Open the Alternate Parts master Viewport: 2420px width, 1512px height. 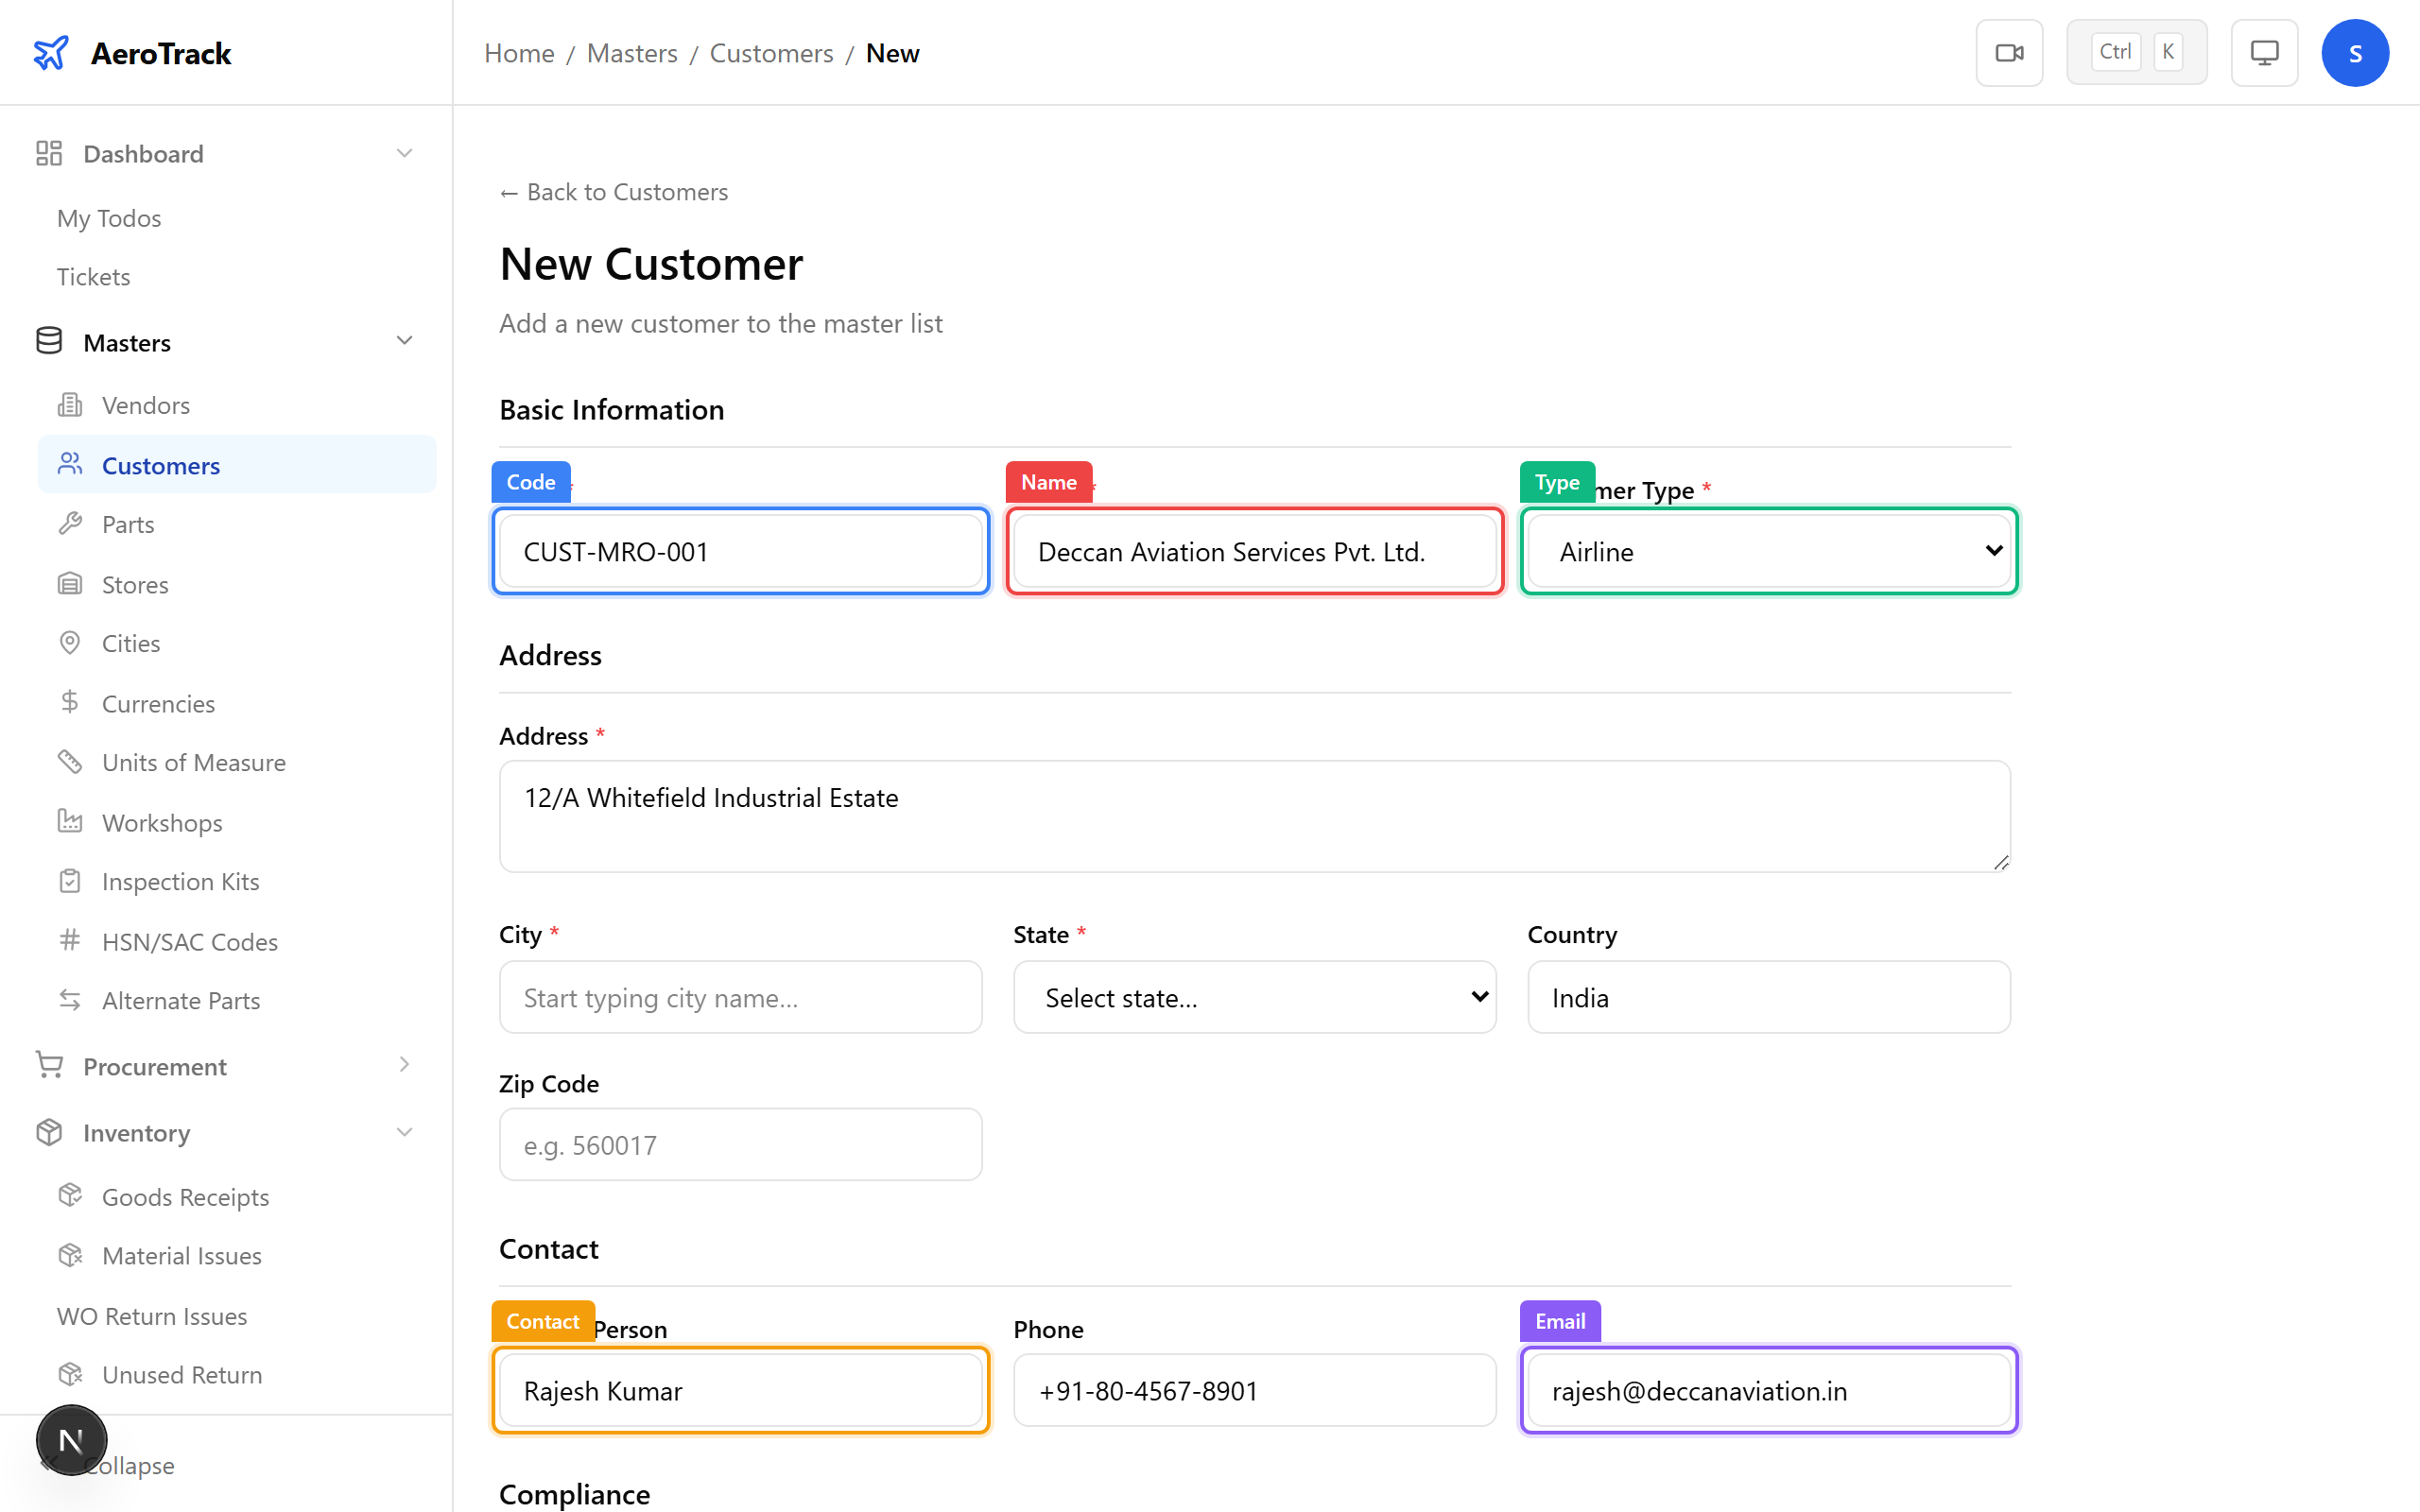click(180, 1000)
